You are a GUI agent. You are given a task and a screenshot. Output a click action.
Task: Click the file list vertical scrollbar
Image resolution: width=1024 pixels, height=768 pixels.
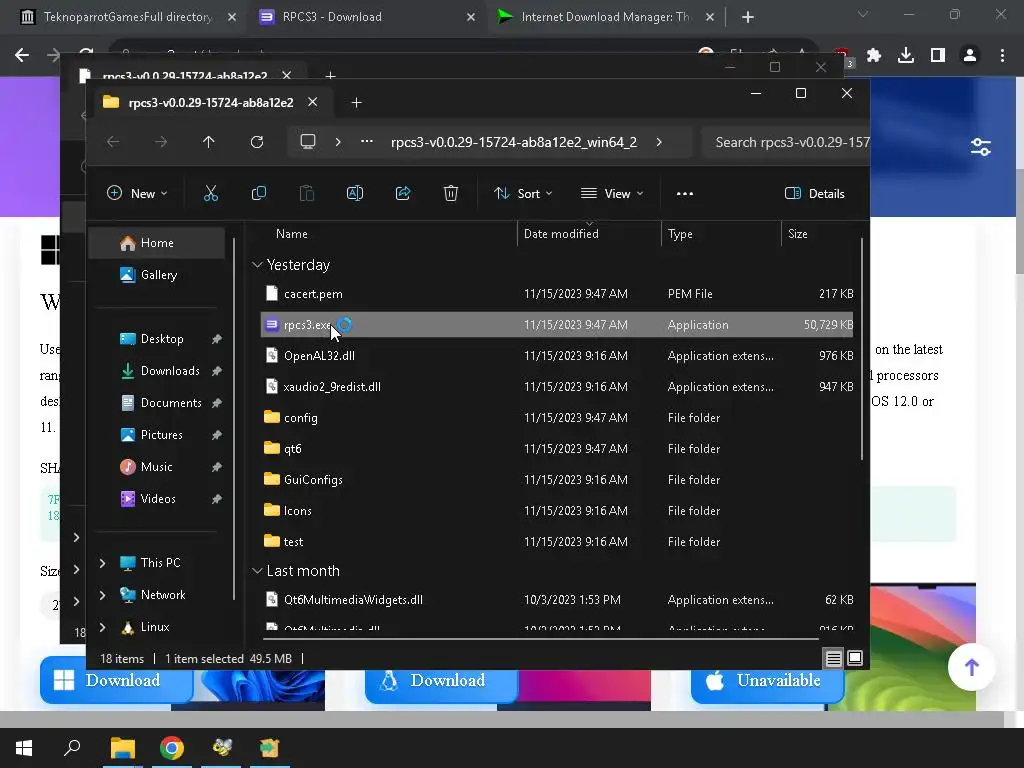point(862,349)
